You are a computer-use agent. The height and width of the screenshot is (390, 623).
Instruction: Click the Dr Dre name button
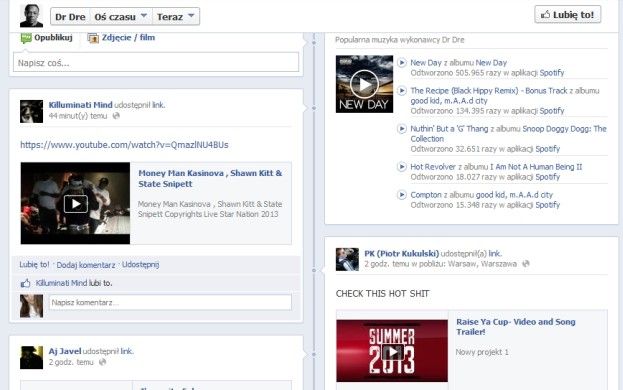70,17
